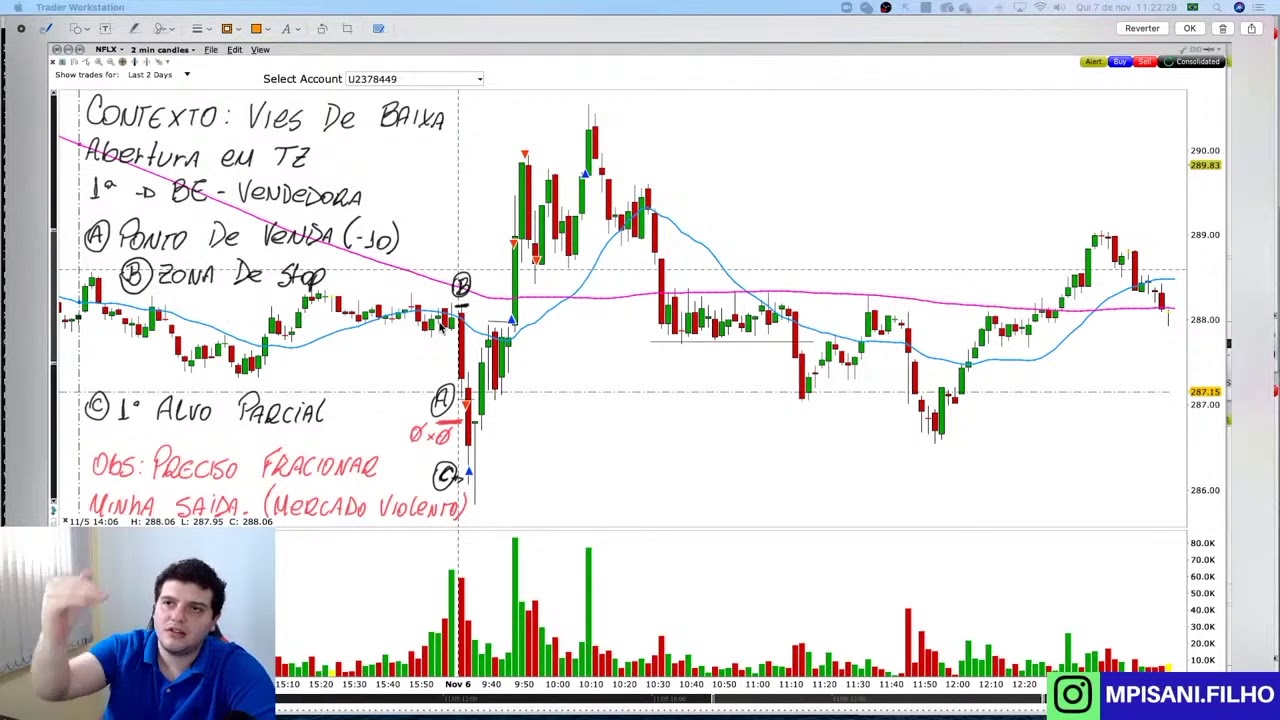Expand the Shapes tool dropdown arrow
This screenshot has width=1280, height=720.
[x=87, y=30]
